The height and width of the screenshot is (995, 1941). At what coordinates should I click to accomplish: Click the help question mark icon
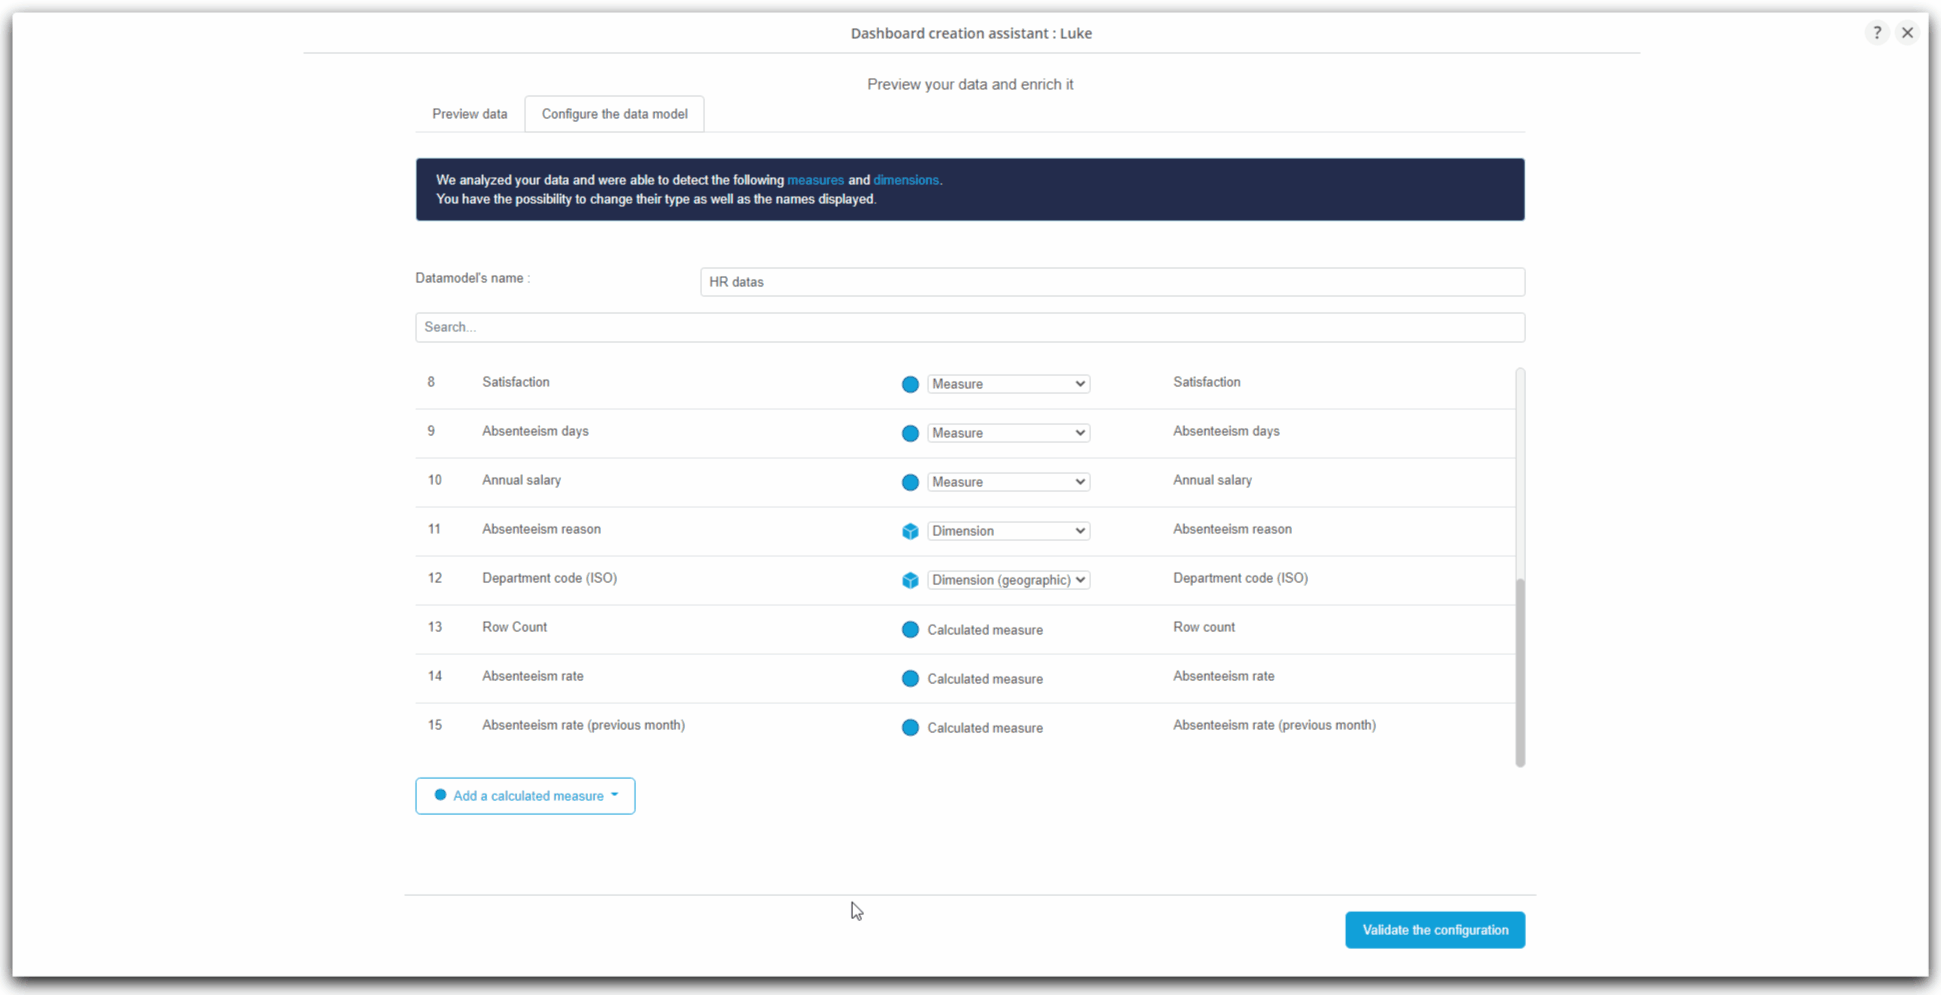click(1876, 33)
